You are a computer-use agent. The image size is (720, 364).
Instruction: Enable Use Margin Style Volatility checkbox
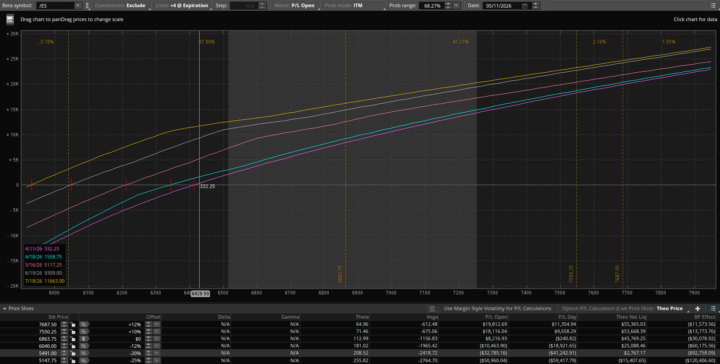tap(432, 308)
